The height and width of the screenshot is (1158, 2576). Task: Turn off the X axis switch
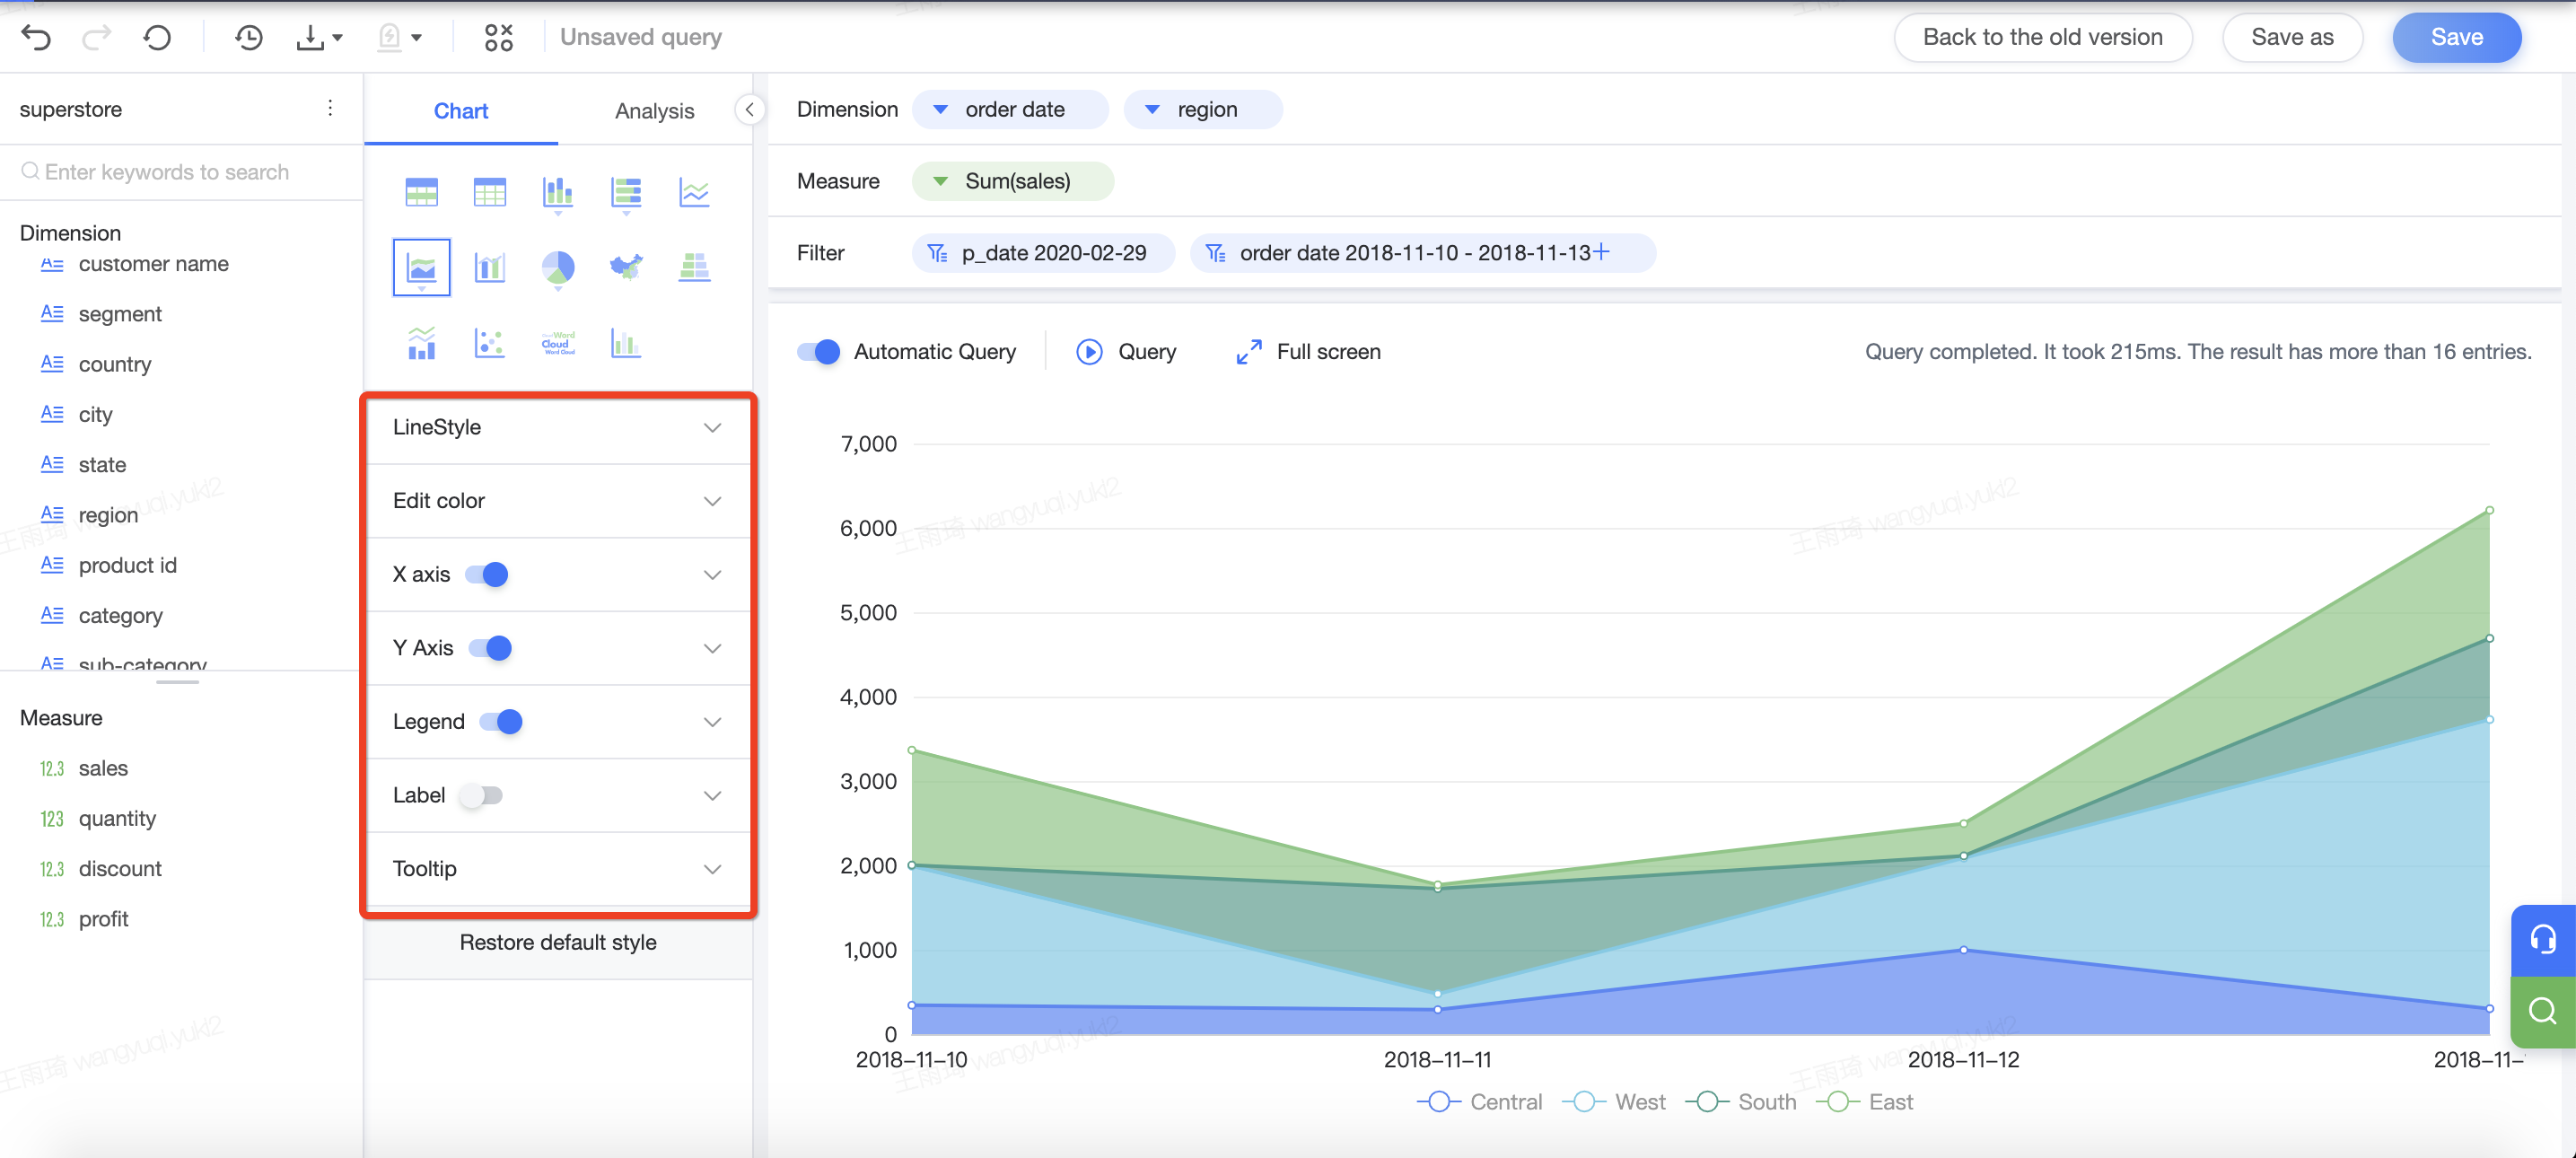[487, 575]
